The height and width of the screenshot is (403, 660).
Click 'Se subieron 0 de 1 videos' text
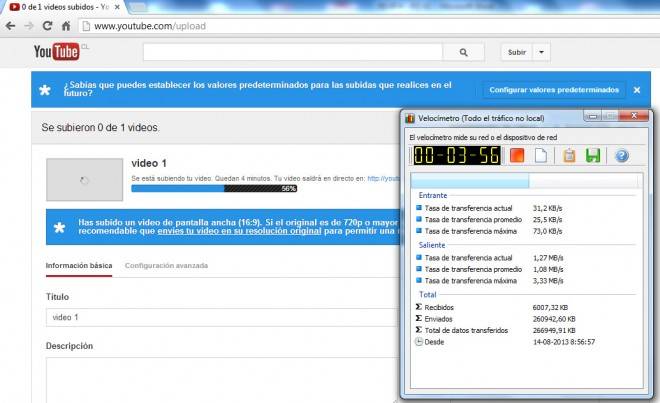pos(100,128)
